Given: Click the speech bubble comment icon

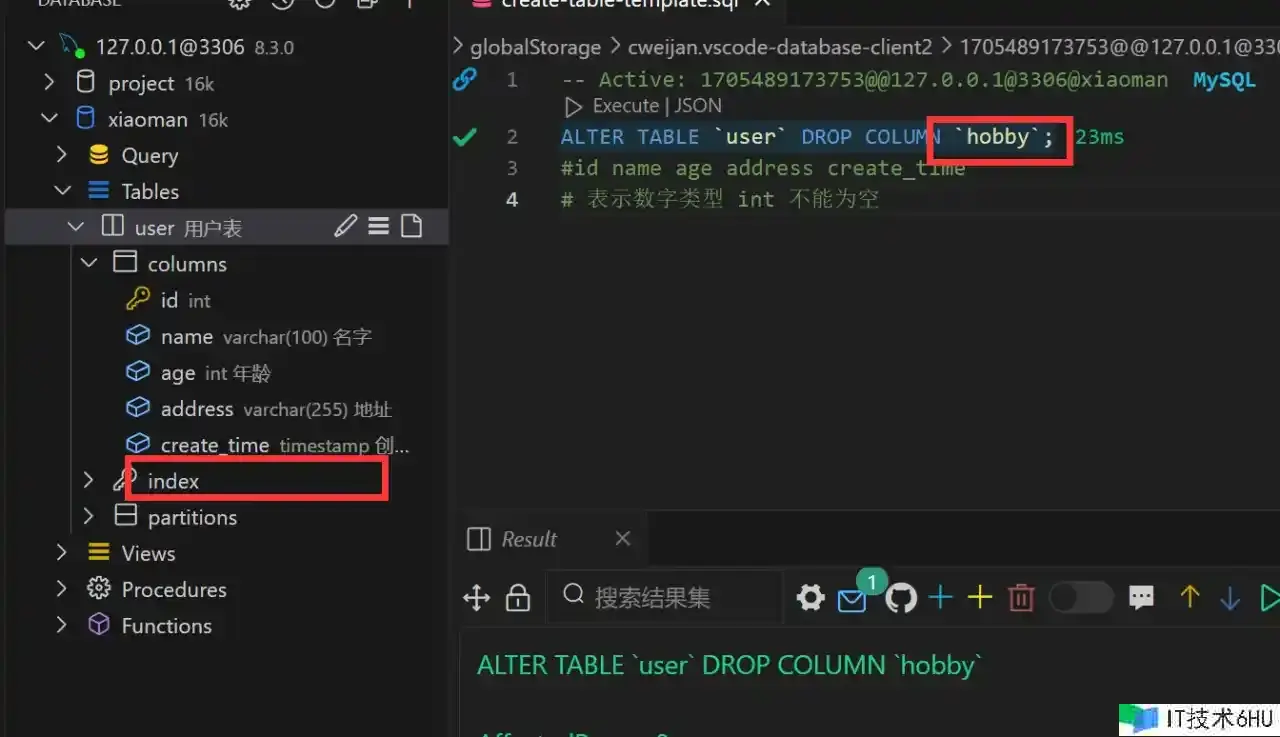Looking at the screenshot, I should [1141, 598].
